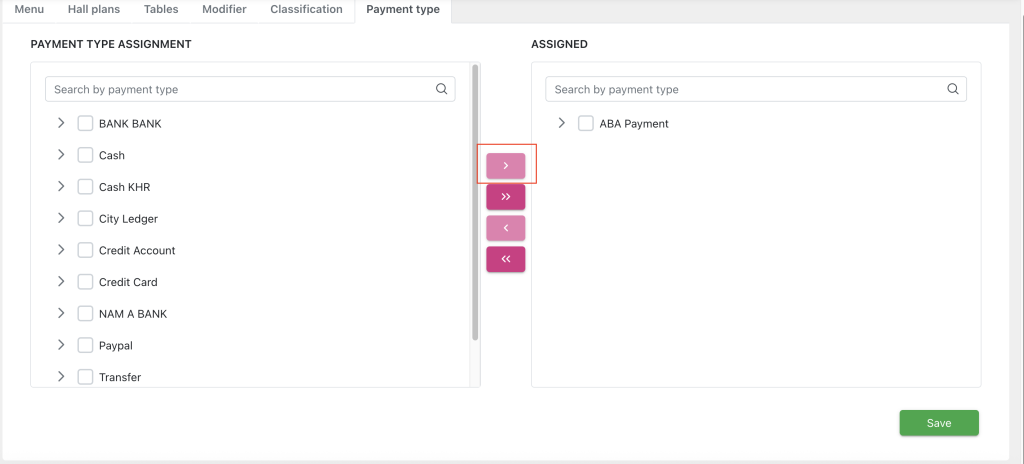Image resolution: width=1024 pixels, height=464 pixels.
Task: Expand the ABA Payment entry
Action: coord(561,123)
